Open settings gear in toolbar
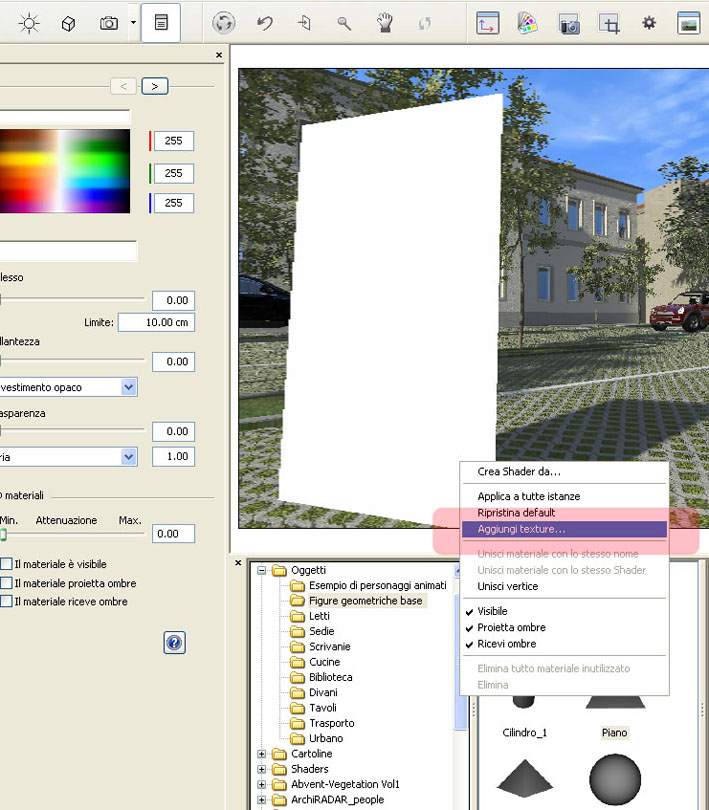 point(649,23)
